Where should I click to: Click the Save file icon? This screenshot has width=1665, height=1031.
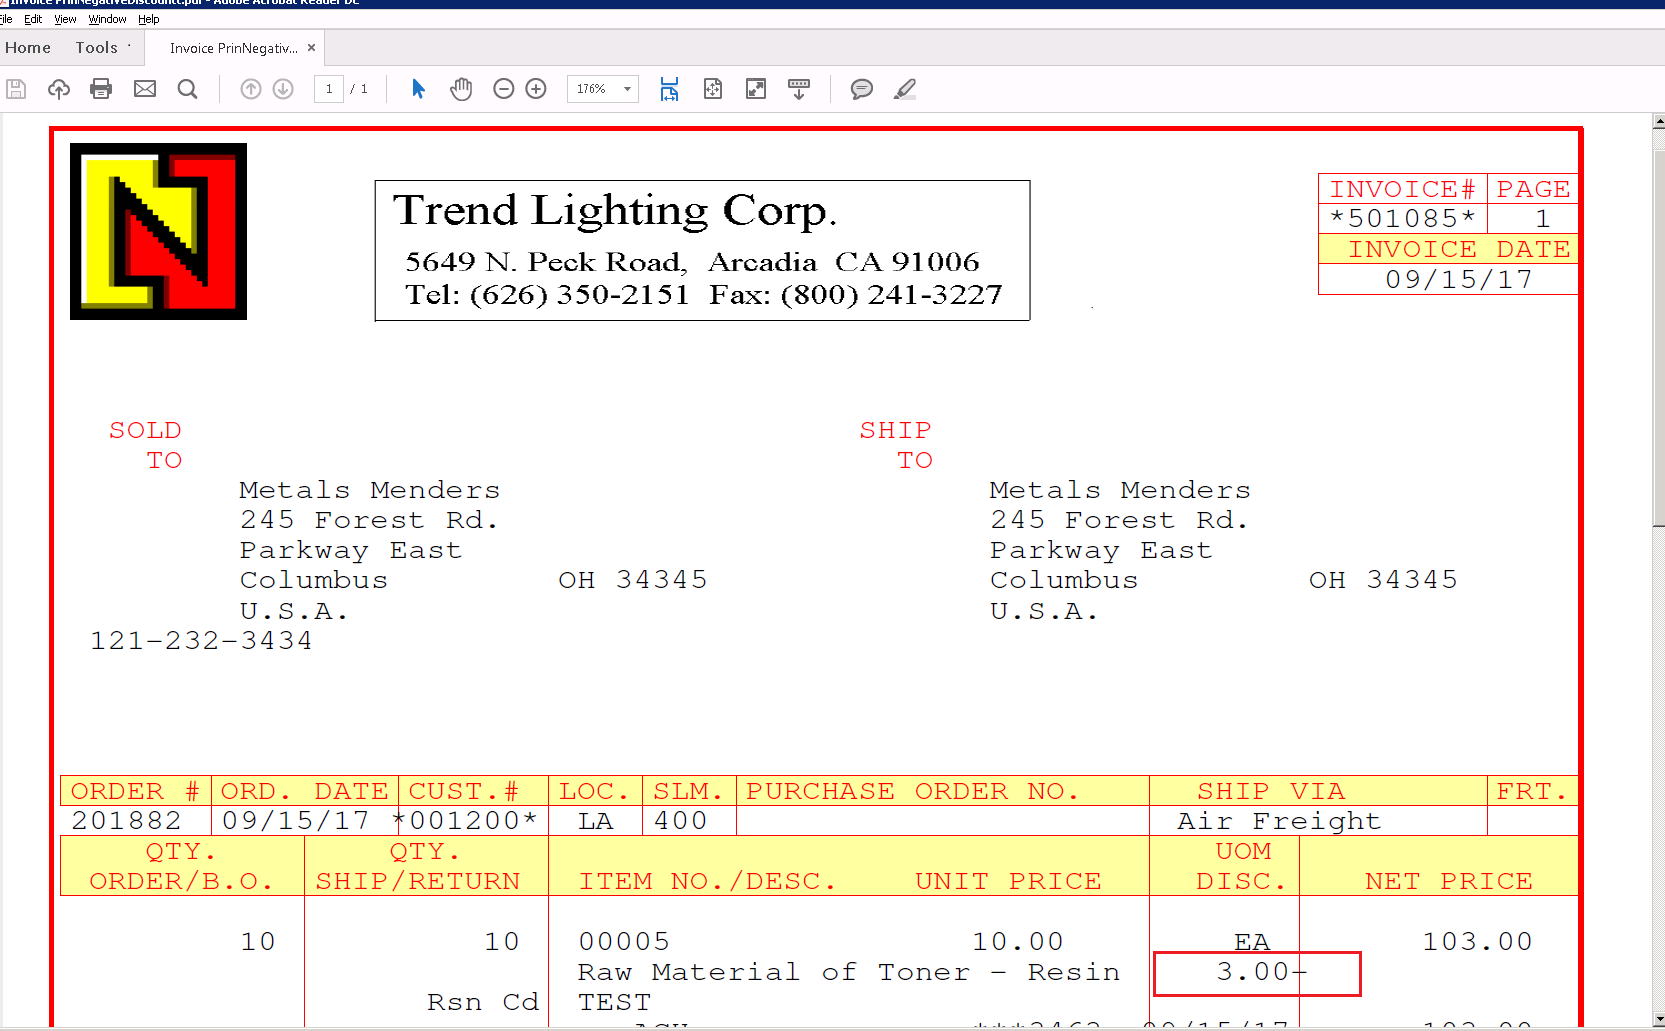coord(16,89)
